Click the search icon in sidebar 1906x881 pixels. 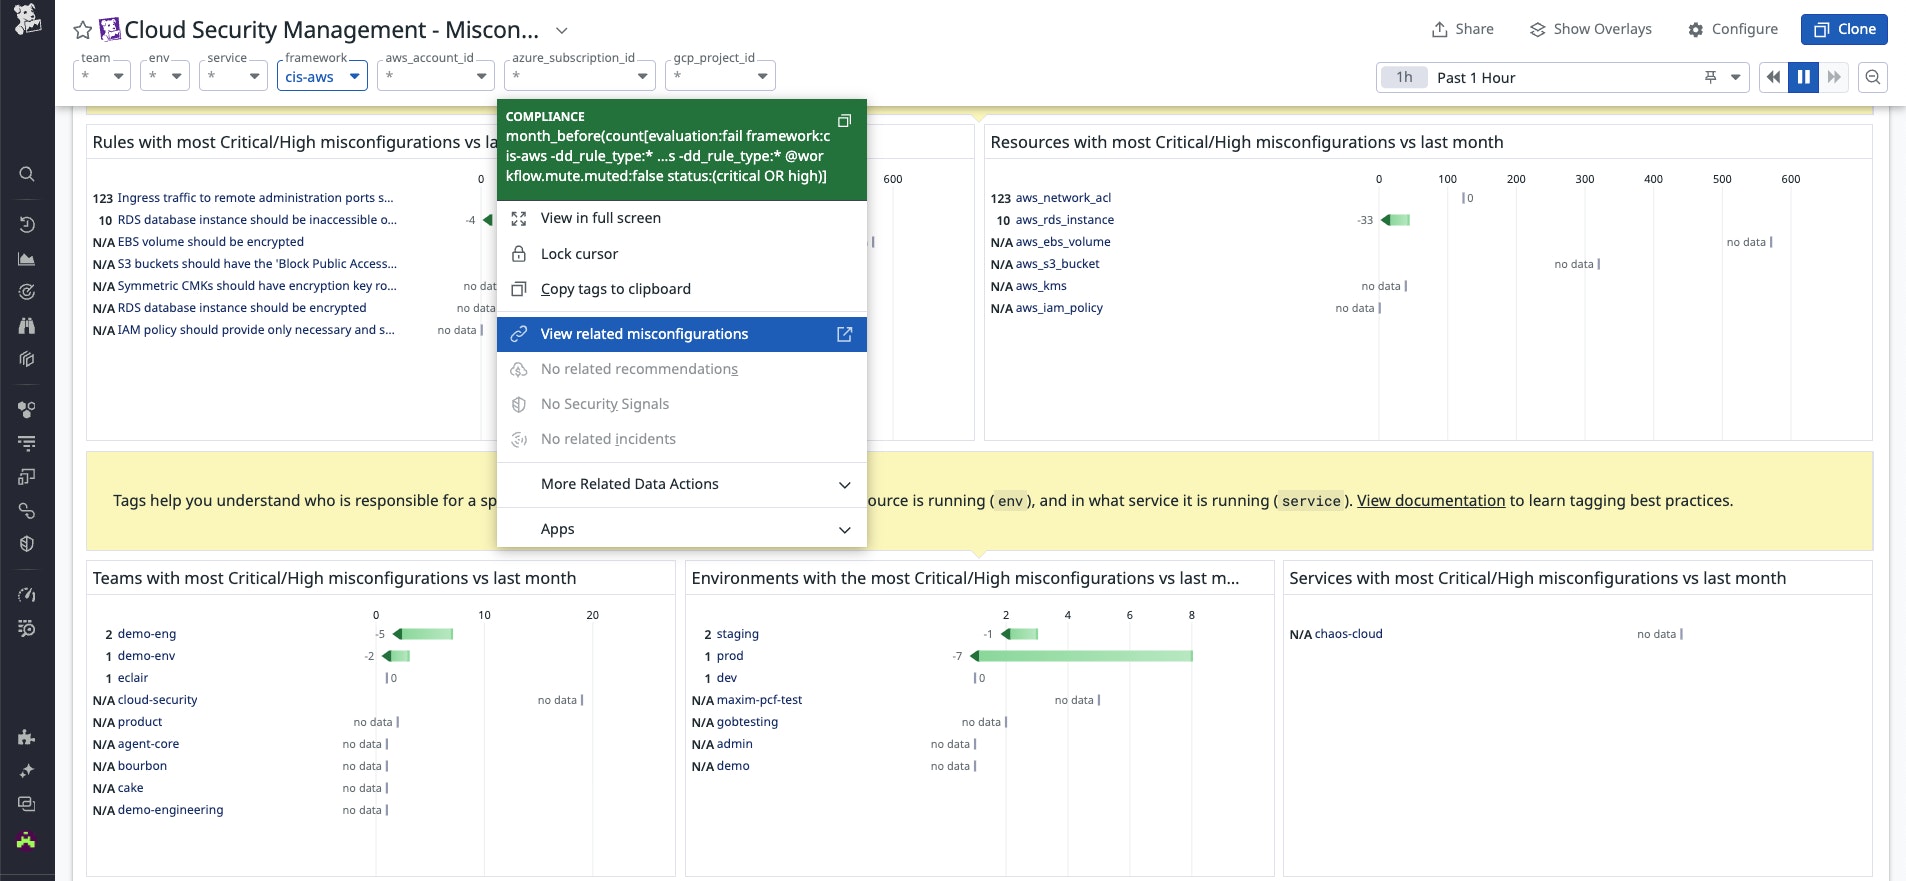tap(27, 174)
